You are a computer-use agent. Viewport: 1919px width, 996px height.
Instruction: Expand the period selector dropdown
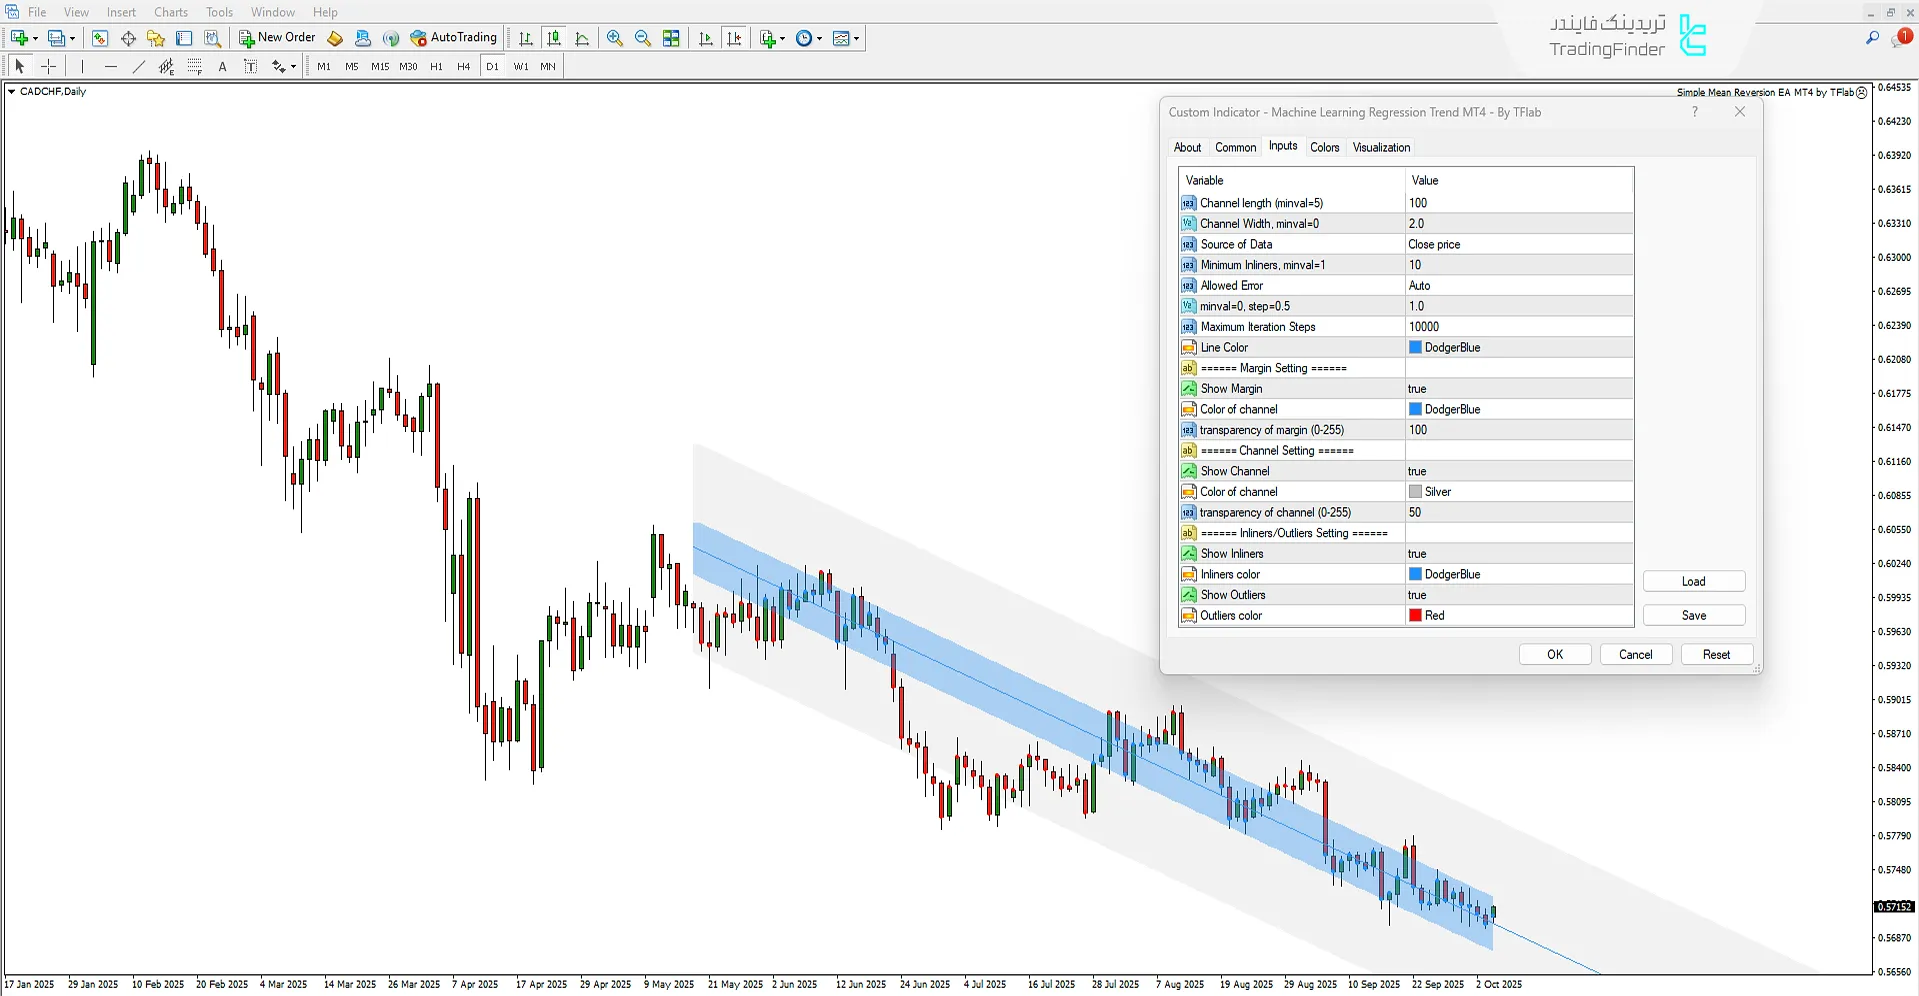click(x=818, y=38)
